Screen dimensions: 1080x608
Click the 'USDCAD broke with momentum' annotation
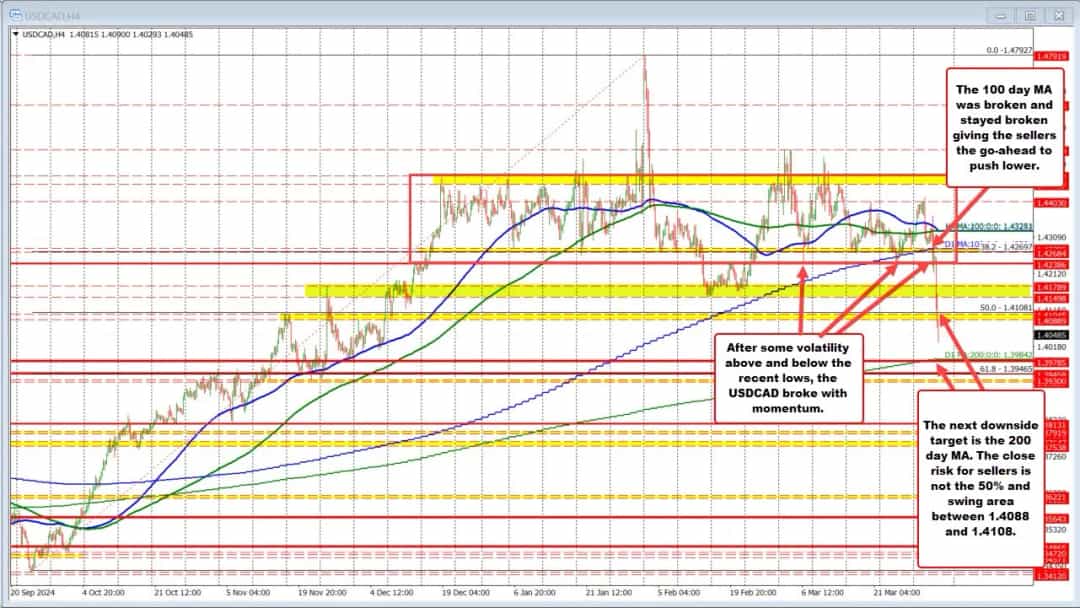click(789, 379)
